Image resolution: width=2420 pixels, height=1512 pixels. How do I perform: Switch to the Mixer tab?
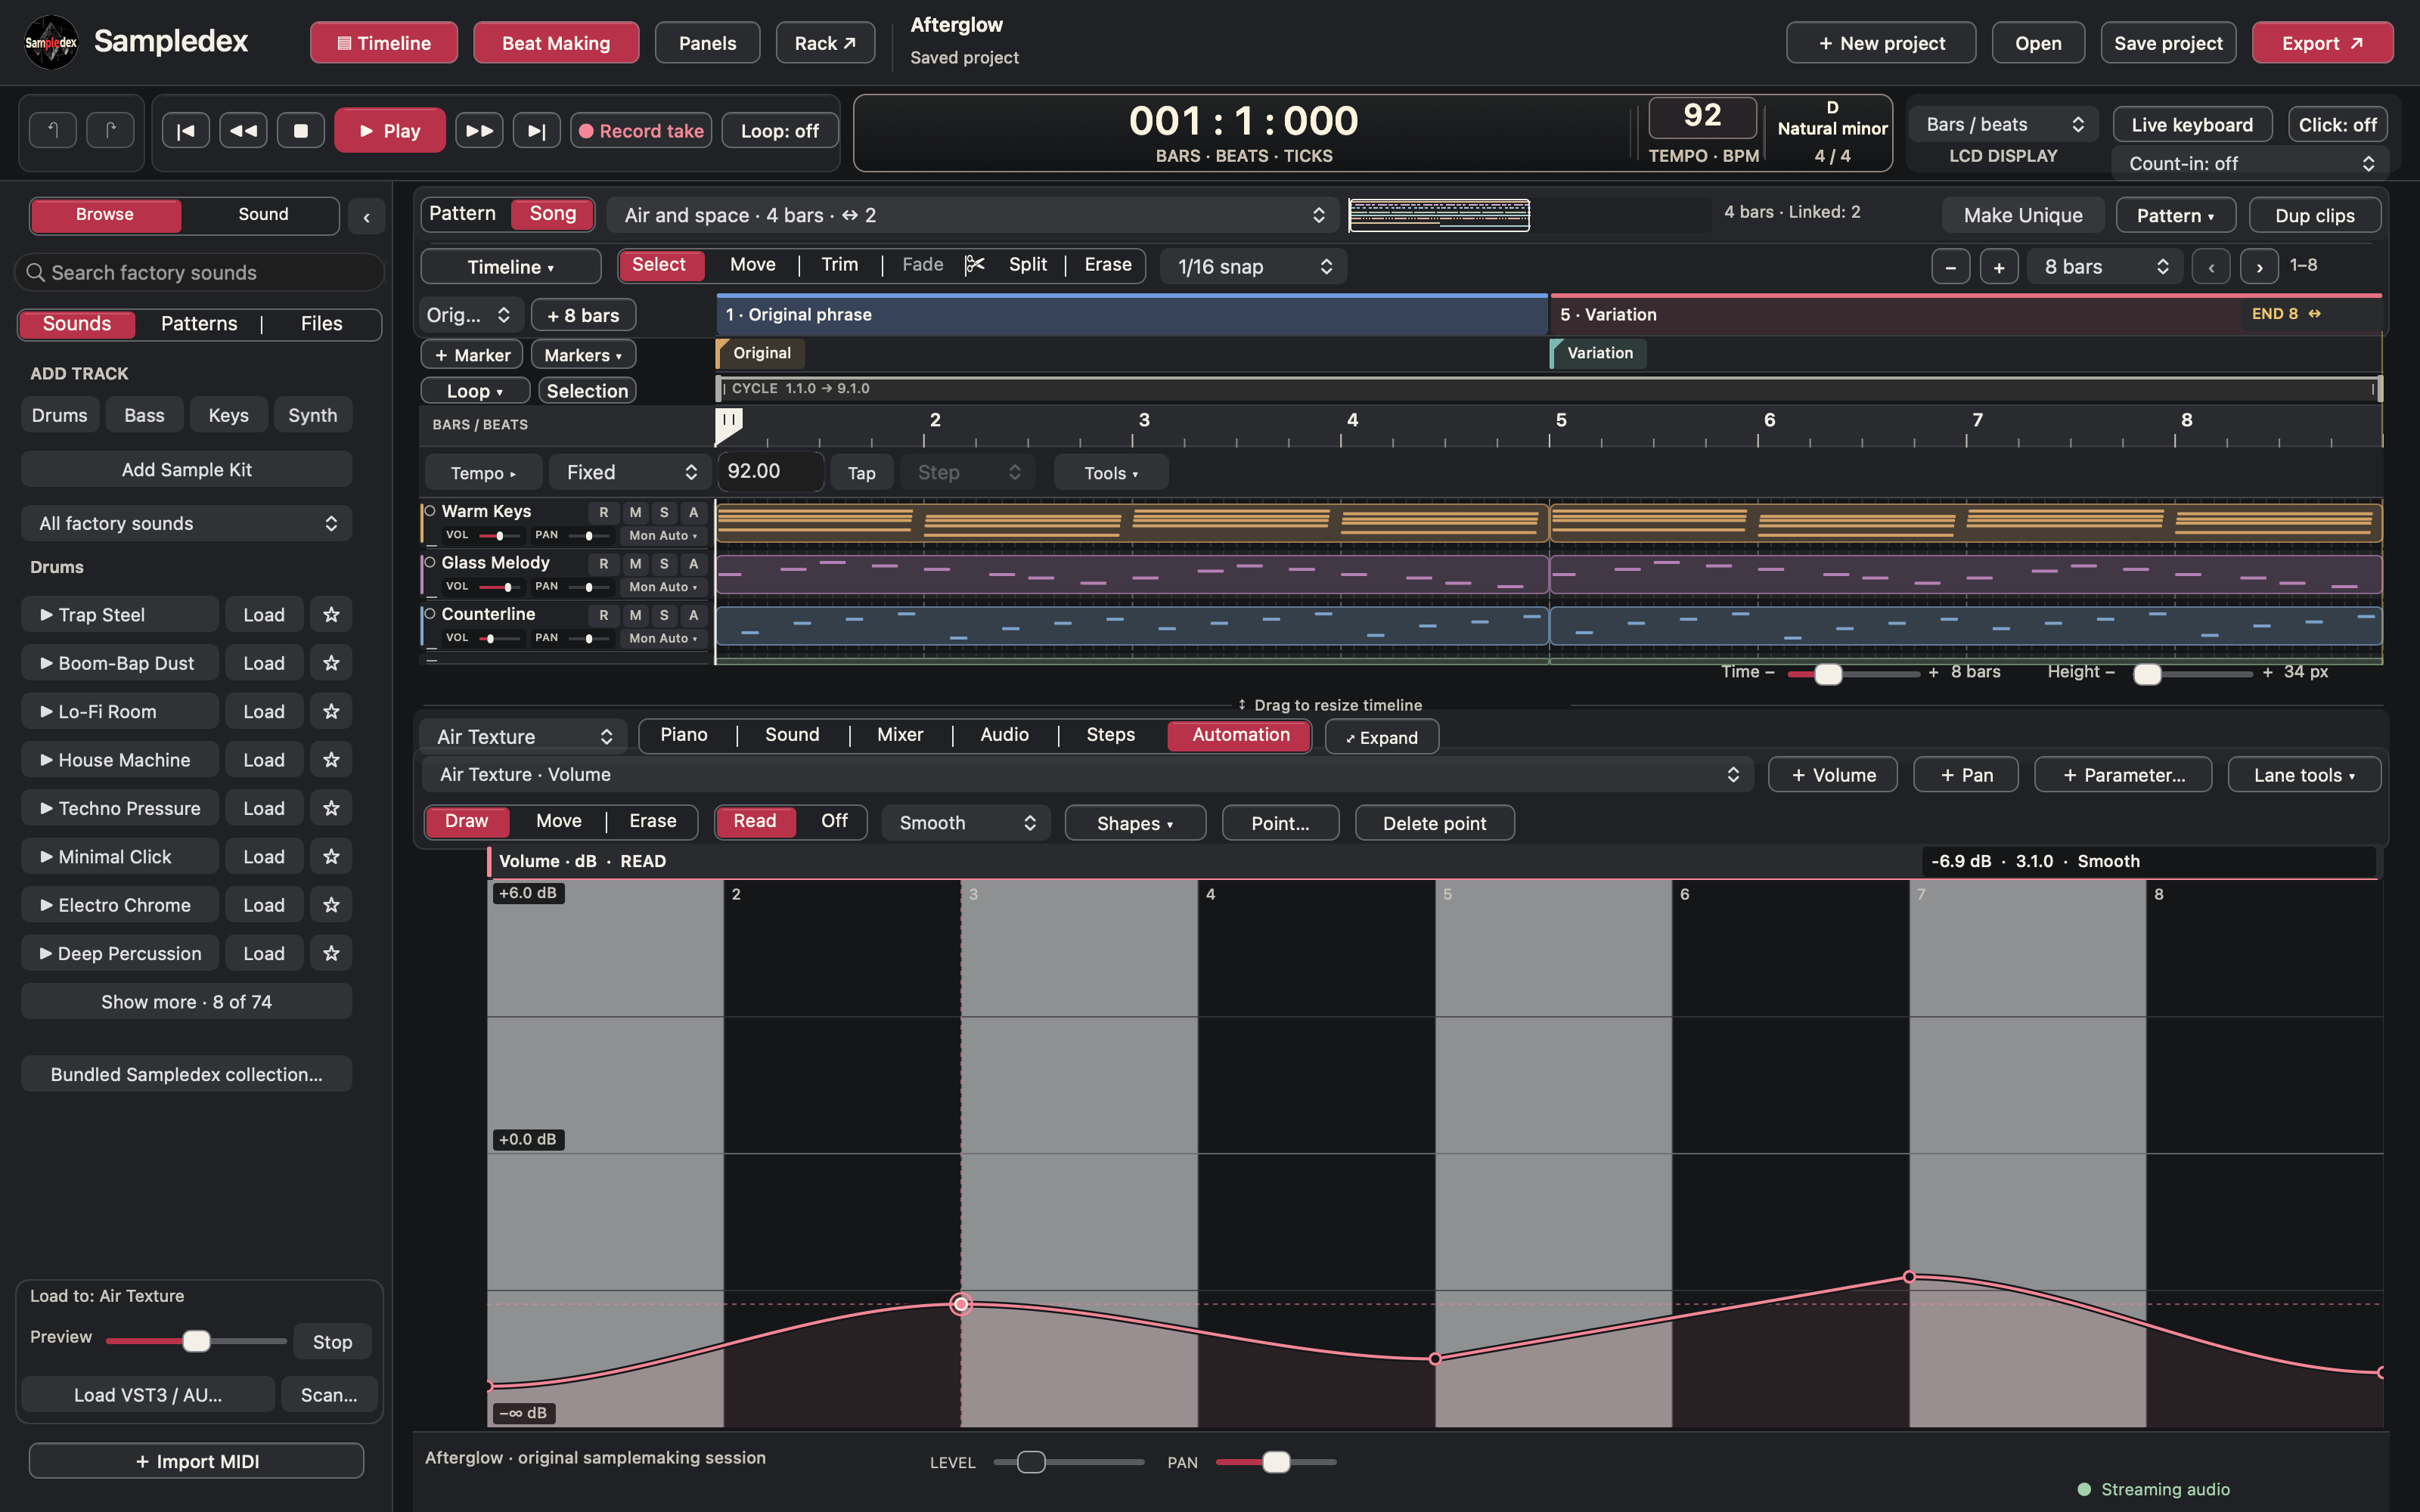click(900, 735)
